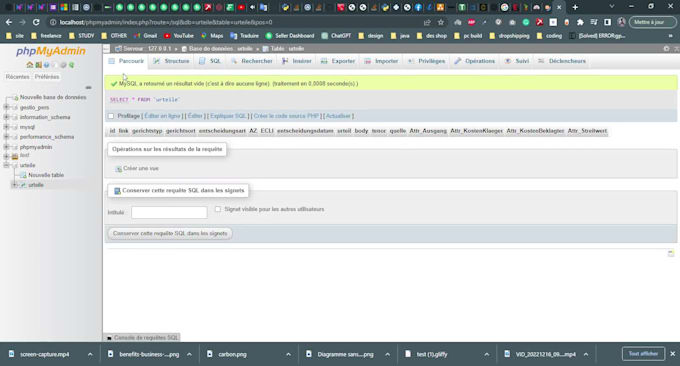
Task: Click the Créer une vue icon
Action: [x=118, y=169]
